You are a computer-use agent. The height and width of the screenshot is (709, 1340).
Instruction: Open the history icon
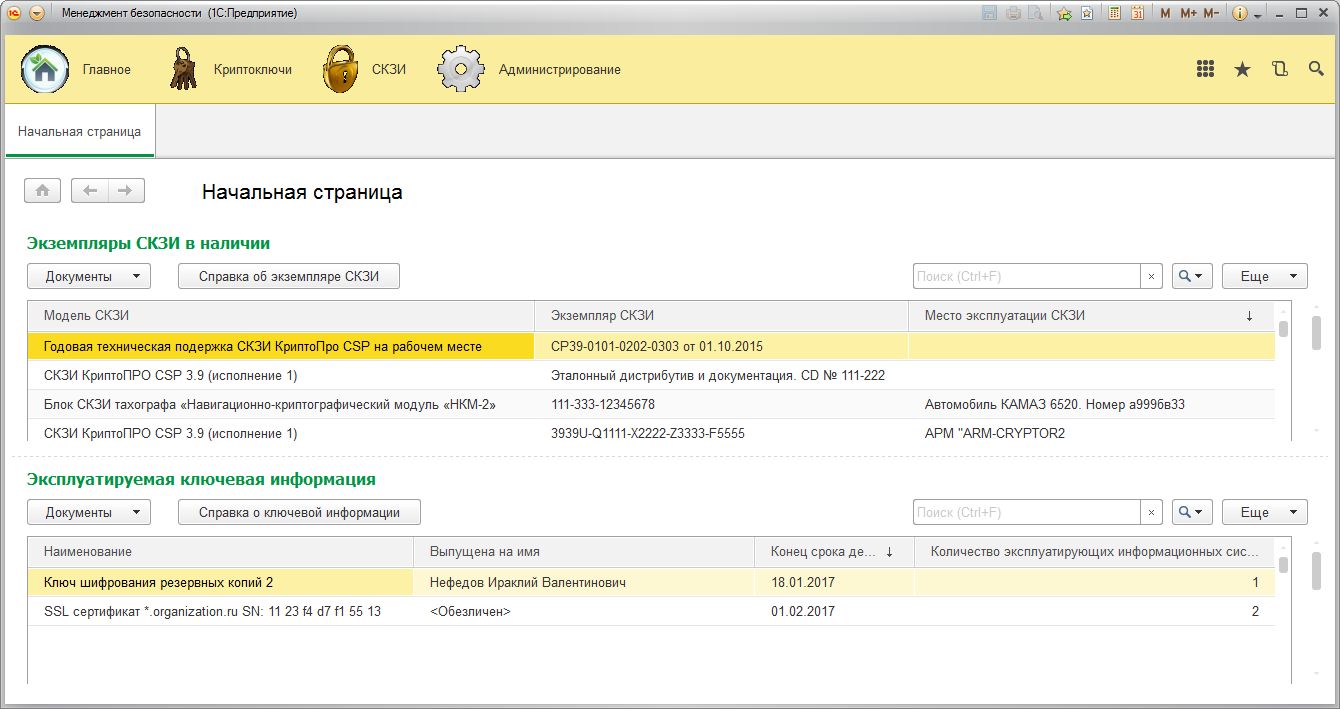click(x=1280, y=69)
